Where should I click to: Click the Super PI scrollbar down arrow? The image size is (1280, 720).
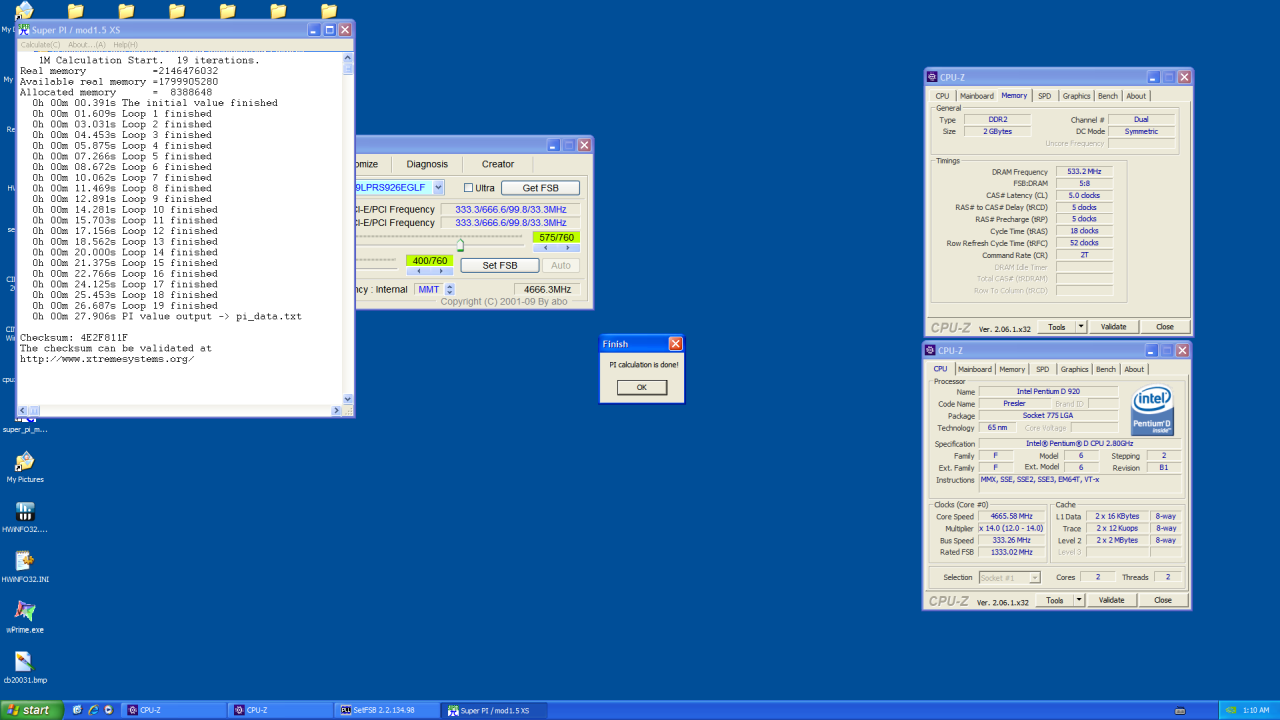(x=348, y=399)
